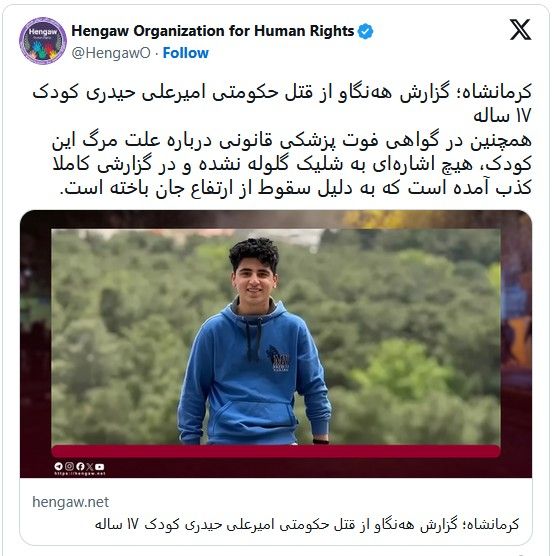Click the Instagram icon on the photo
The image size is (554, 556).
point(69,466)
